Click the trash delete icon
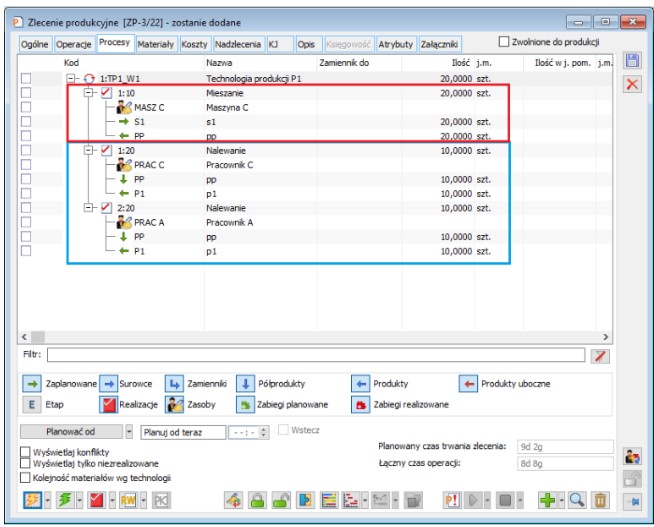Image resolution: width=654 pixels, height=527 pixels. coord(600,500)
